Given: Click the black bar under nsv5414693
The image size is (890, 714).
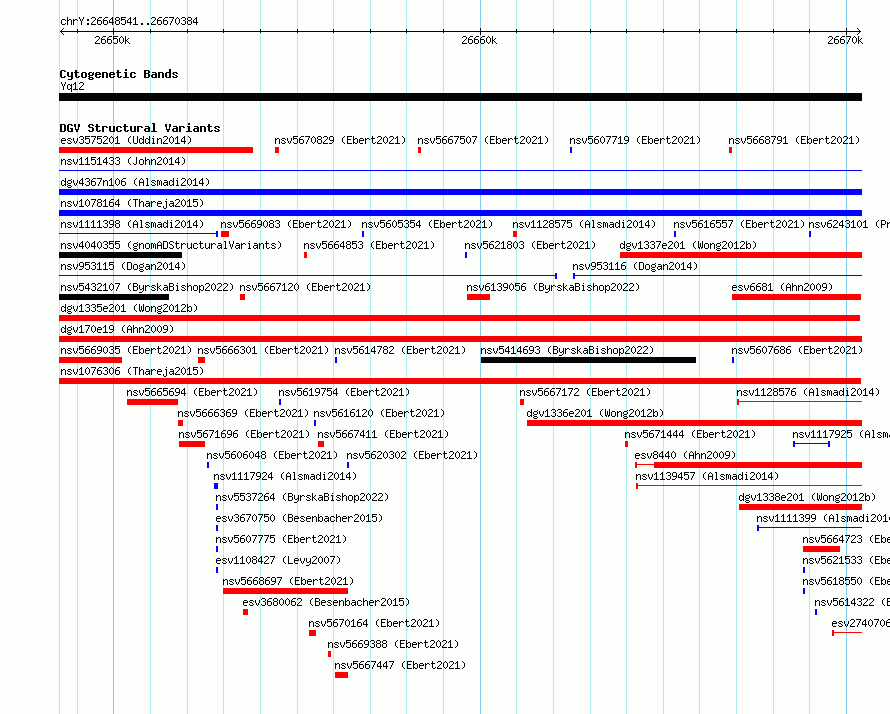Looking at the screenshot, I should pyautogui.click(x=588, y=360).
